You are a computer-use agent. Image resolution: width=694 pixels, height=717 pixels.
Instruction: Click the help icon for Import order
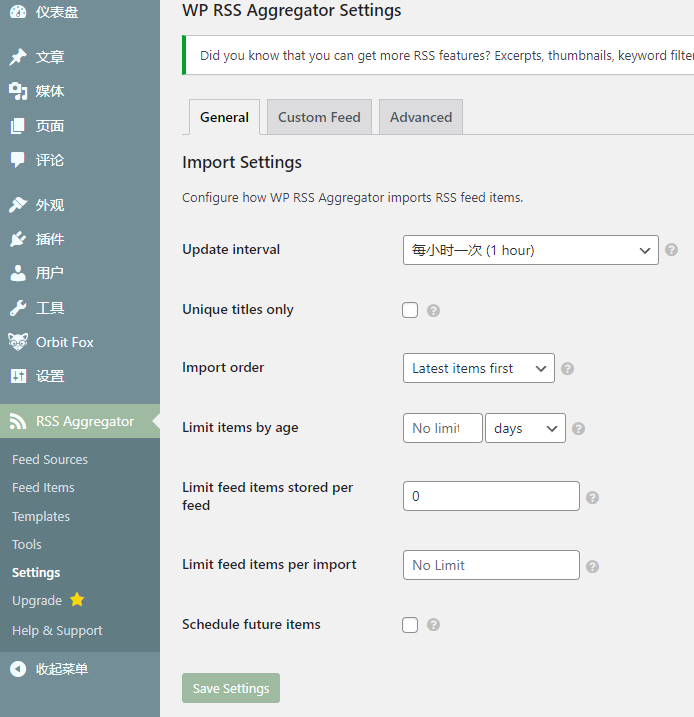[567, 369]
